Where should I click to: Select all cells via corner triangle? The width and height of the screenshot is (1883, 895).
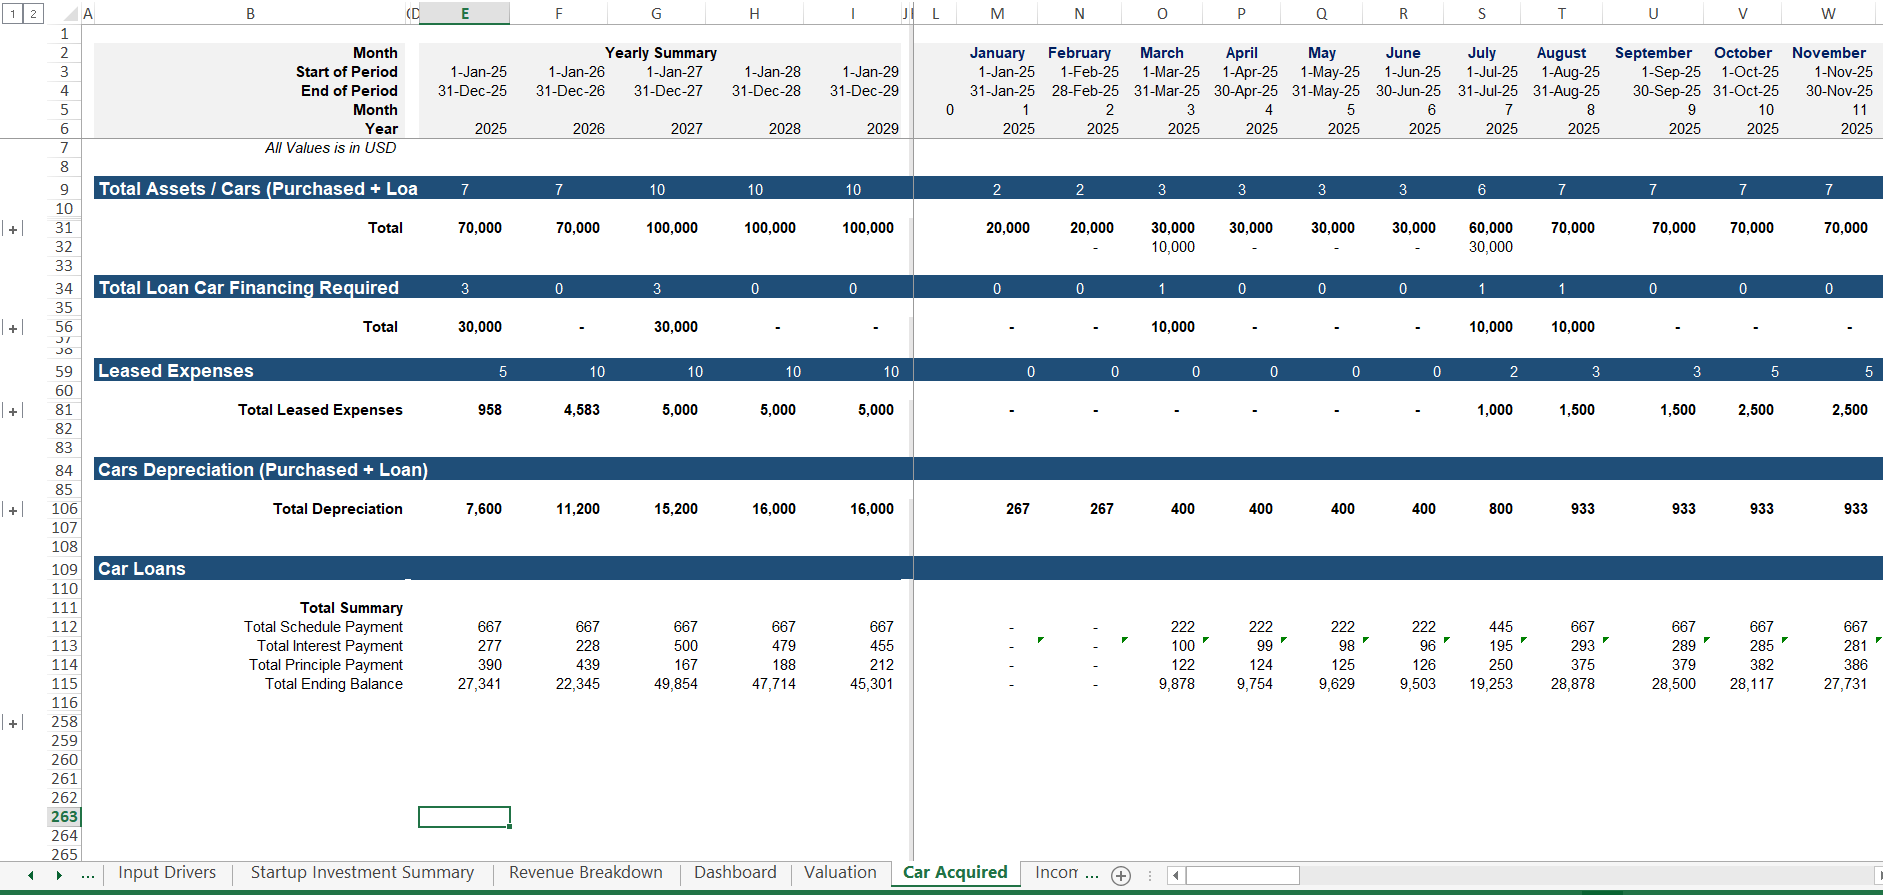[70, 14]
